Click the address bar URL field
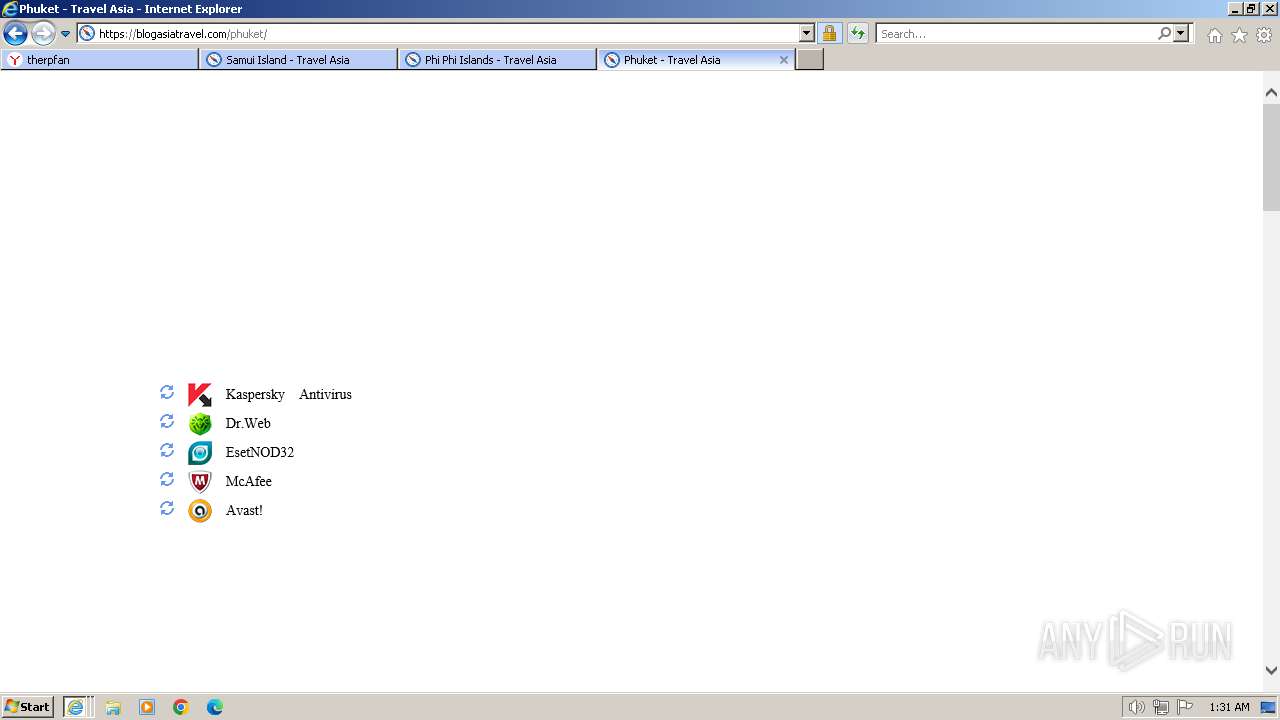This screenshot has height=720, width=1280. 438,33
